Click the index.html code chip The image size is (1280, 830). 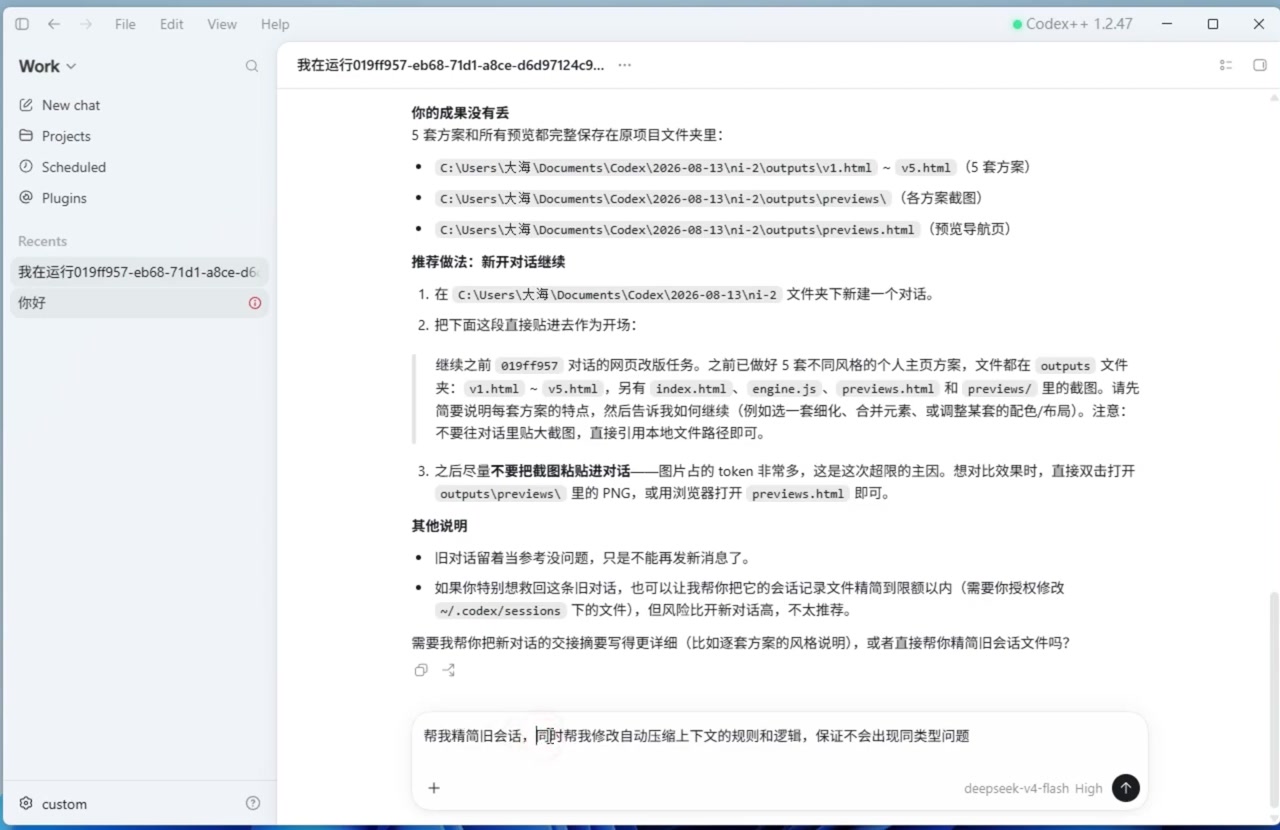coord(691,389)
